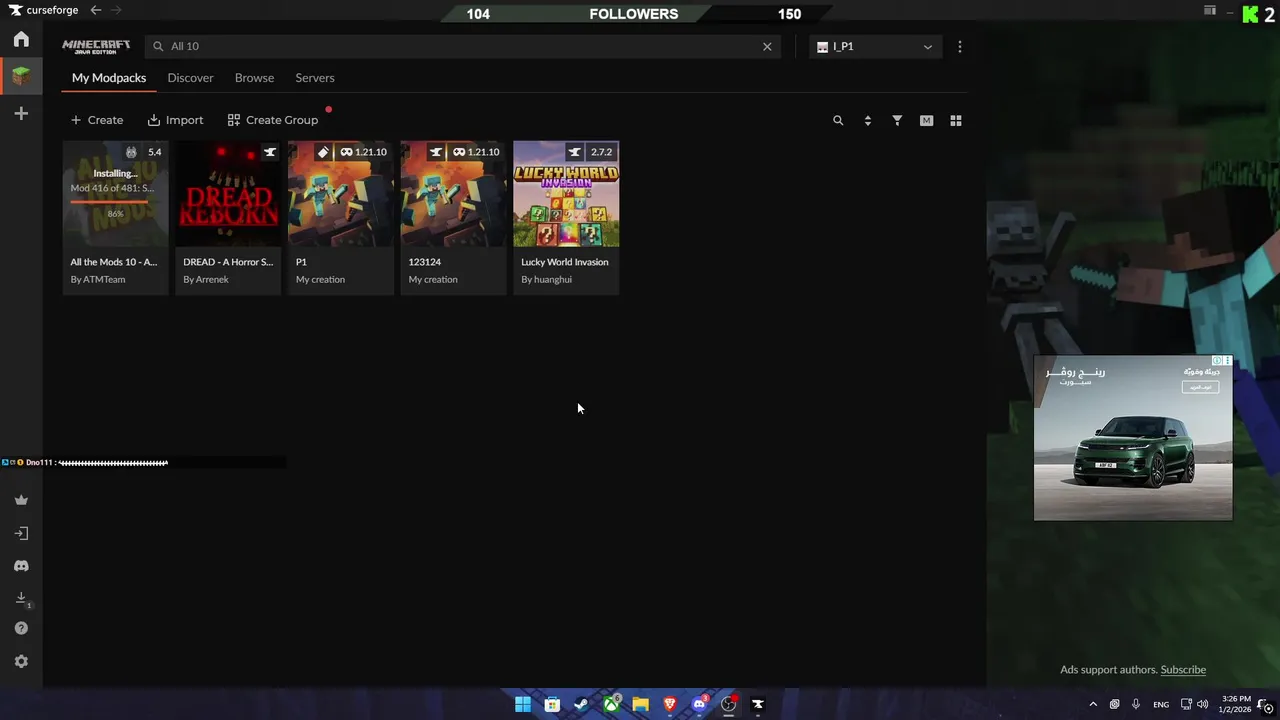The width and height of the screenshot is (1280, 720).
Task: Click the Forge anvil icon on 123124 card
Action: [436, 152]
